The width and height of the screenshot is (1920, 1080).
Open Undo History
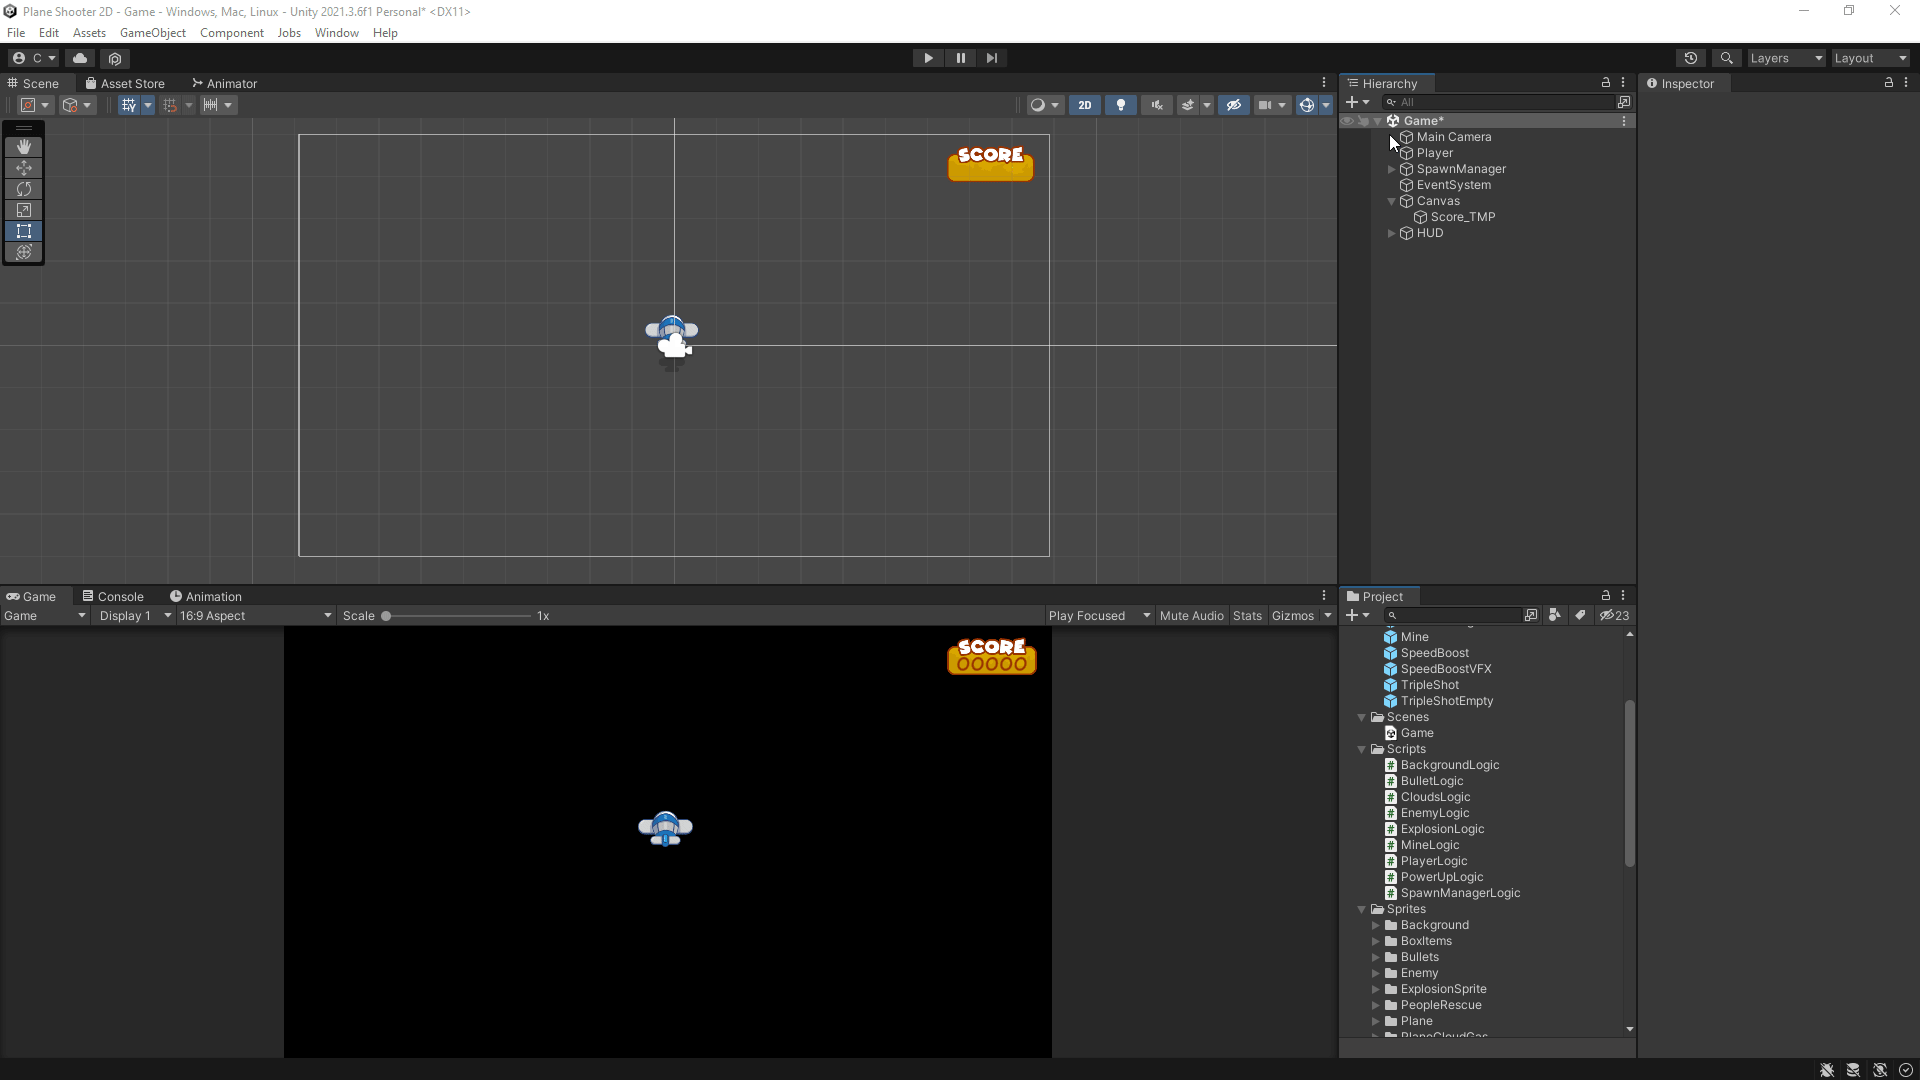(1691, 58)
